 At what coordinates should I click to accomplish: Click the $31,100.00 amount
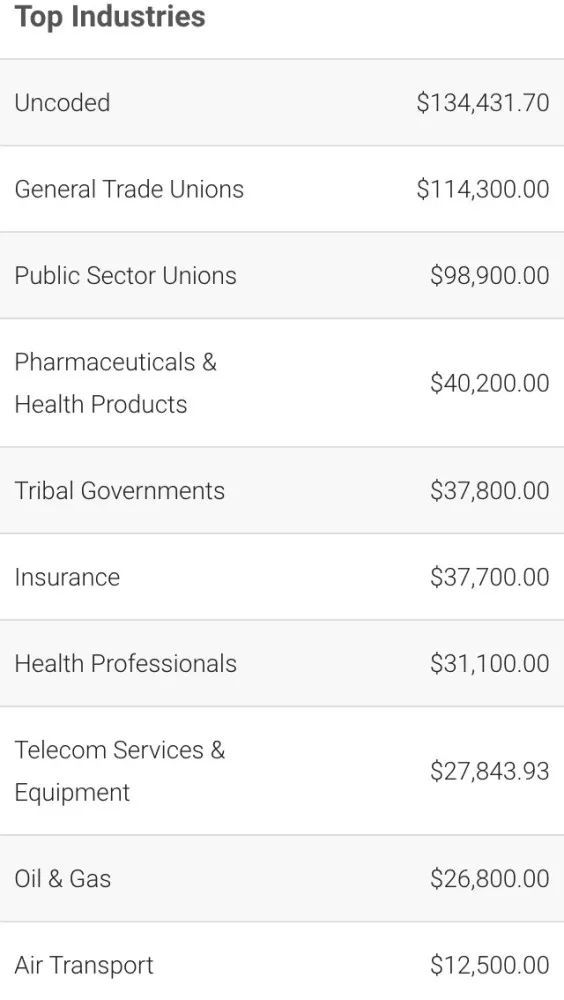[x=489, y=663]
